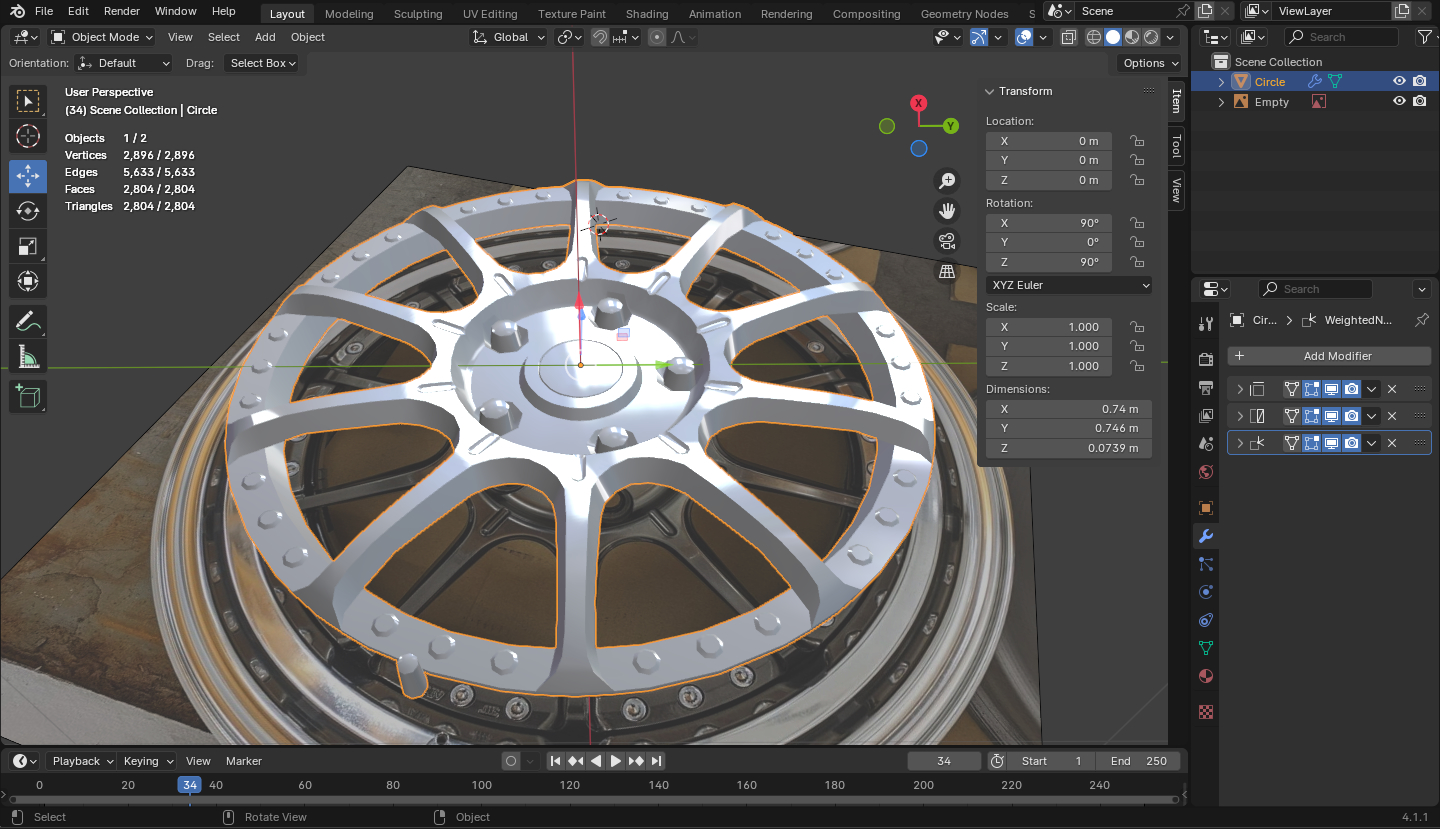Hide the Circle object via its eye icon

(x=1399, y=82)
